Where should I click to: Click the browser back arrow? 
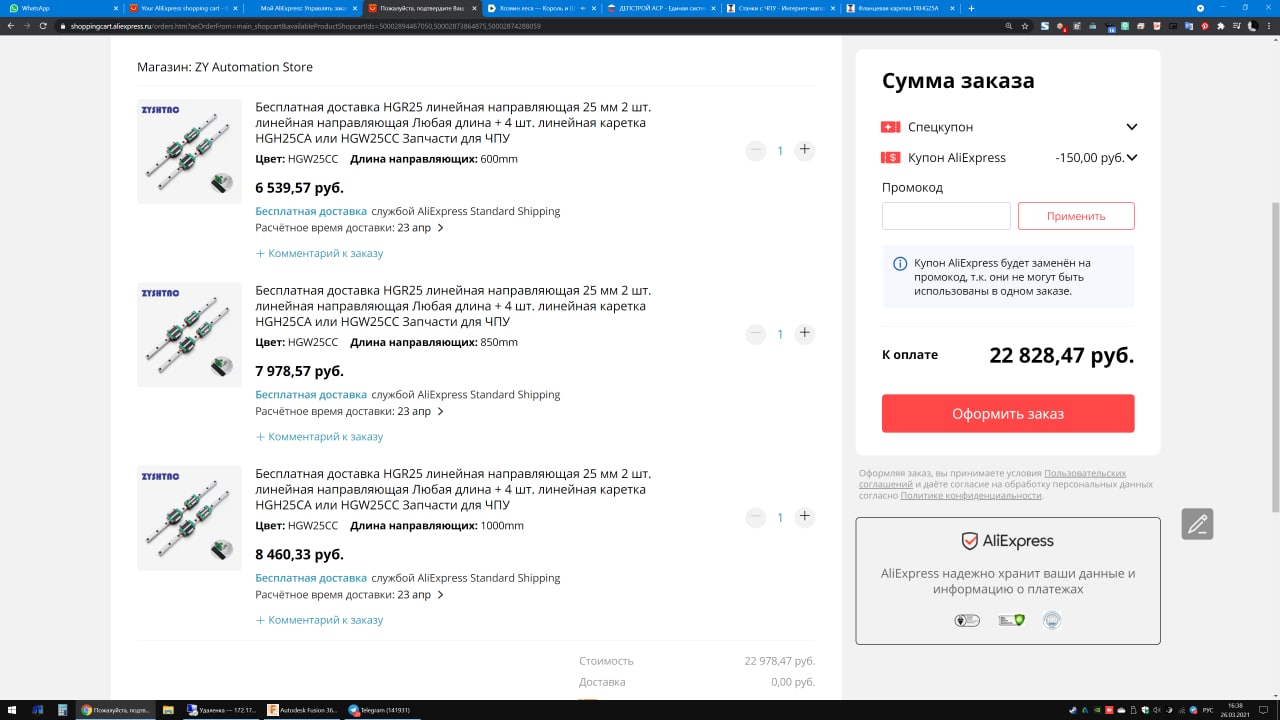coord(10,26)
